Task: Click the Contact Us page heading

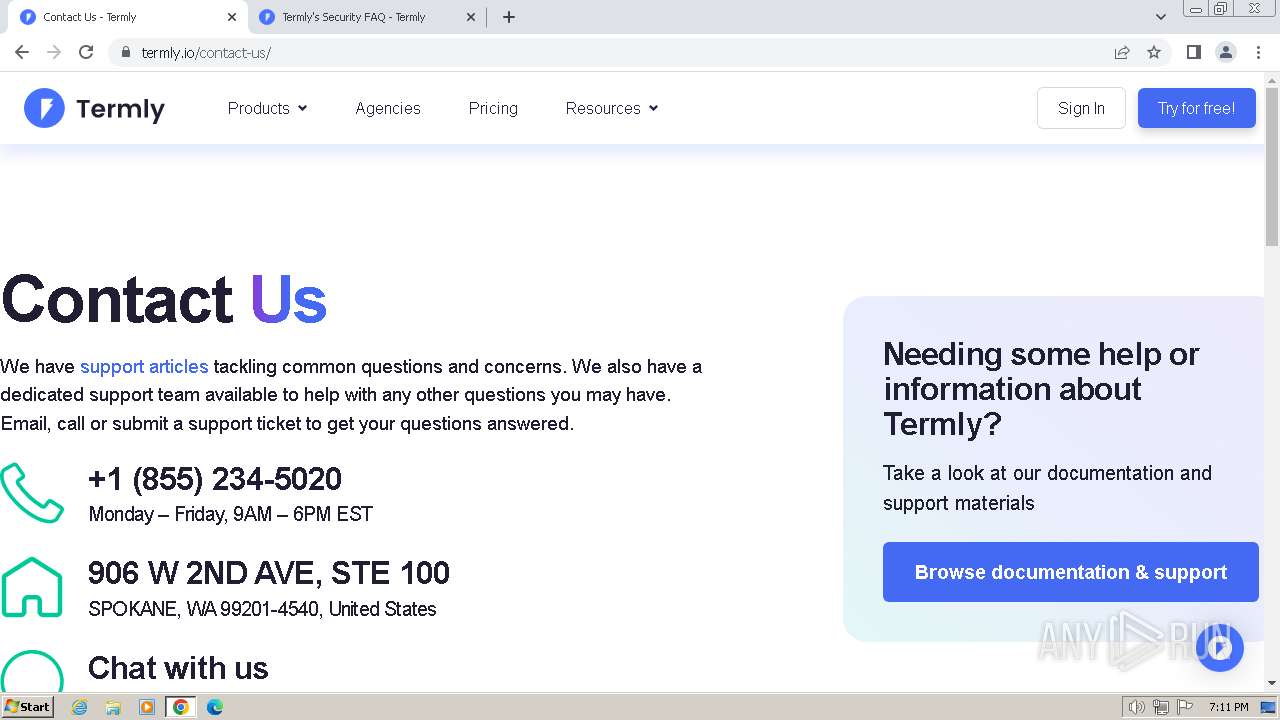Action: [x=164, y=299]
